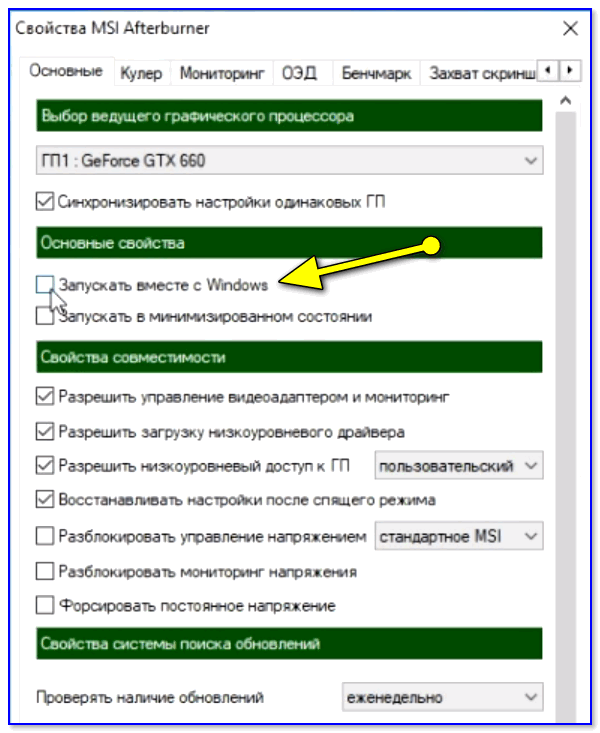Toggle Разрешить управление видеоадаптером и мониторинг
This screenshot has width=600, height=733.
pyautogui.click(x=44, y=396)
